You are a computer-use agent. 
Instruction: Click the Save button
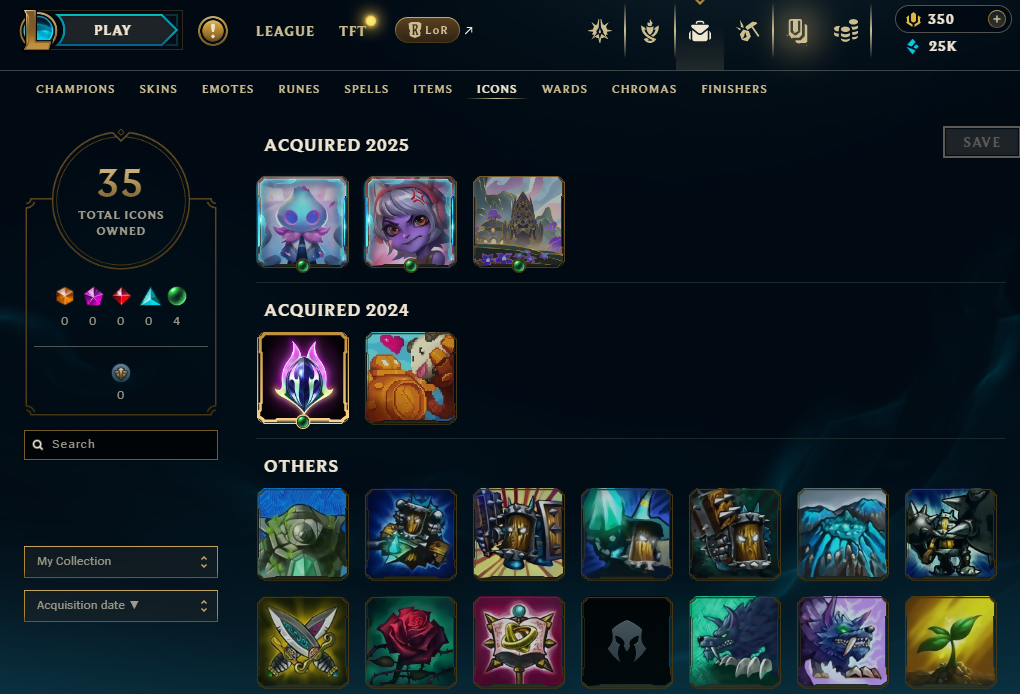(981, 142)
